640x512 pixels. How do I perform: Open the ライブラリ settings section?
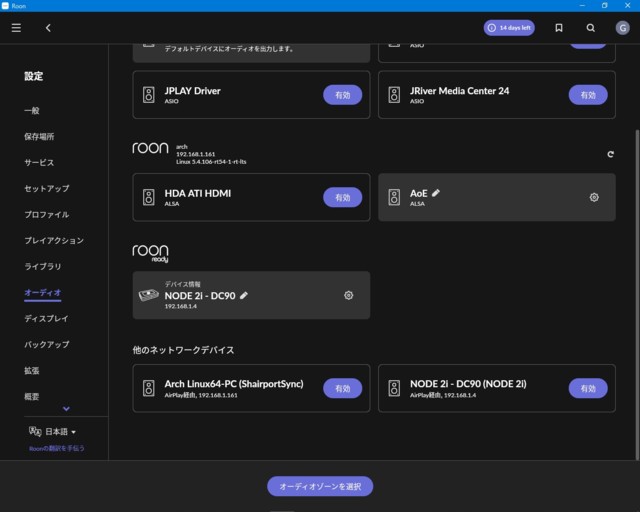[43, 266]
